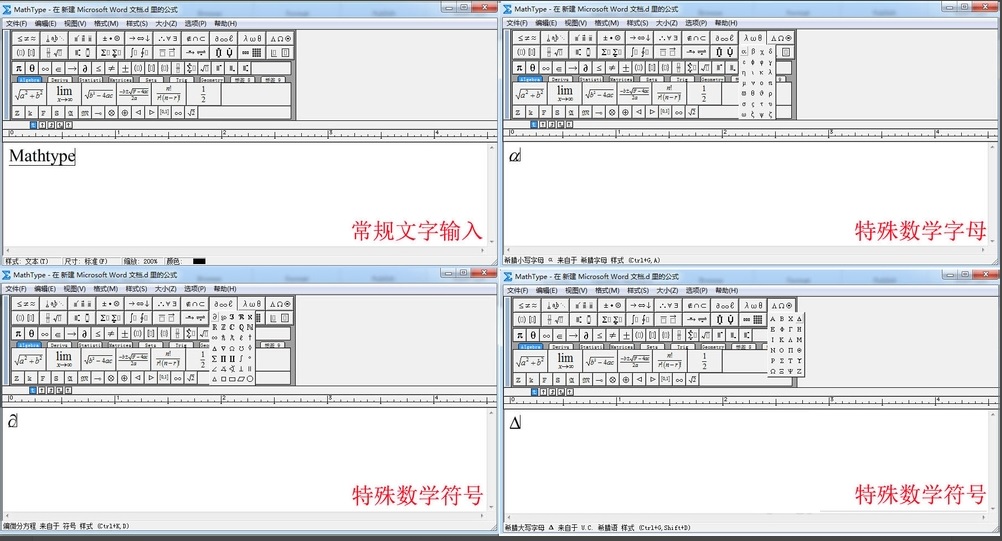Viewport: 1002px width, 541px height.
Task: Open summation templates palette in top-left window
Action: 111,52
